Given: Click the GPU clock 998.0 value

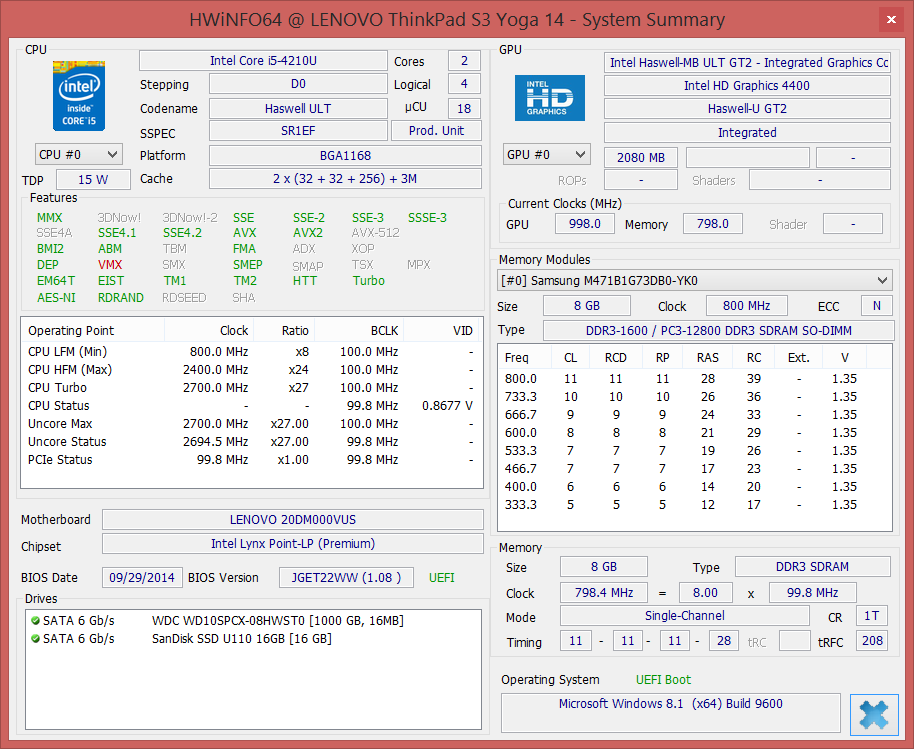Looking at the screenshot, I should click(585, 224).
